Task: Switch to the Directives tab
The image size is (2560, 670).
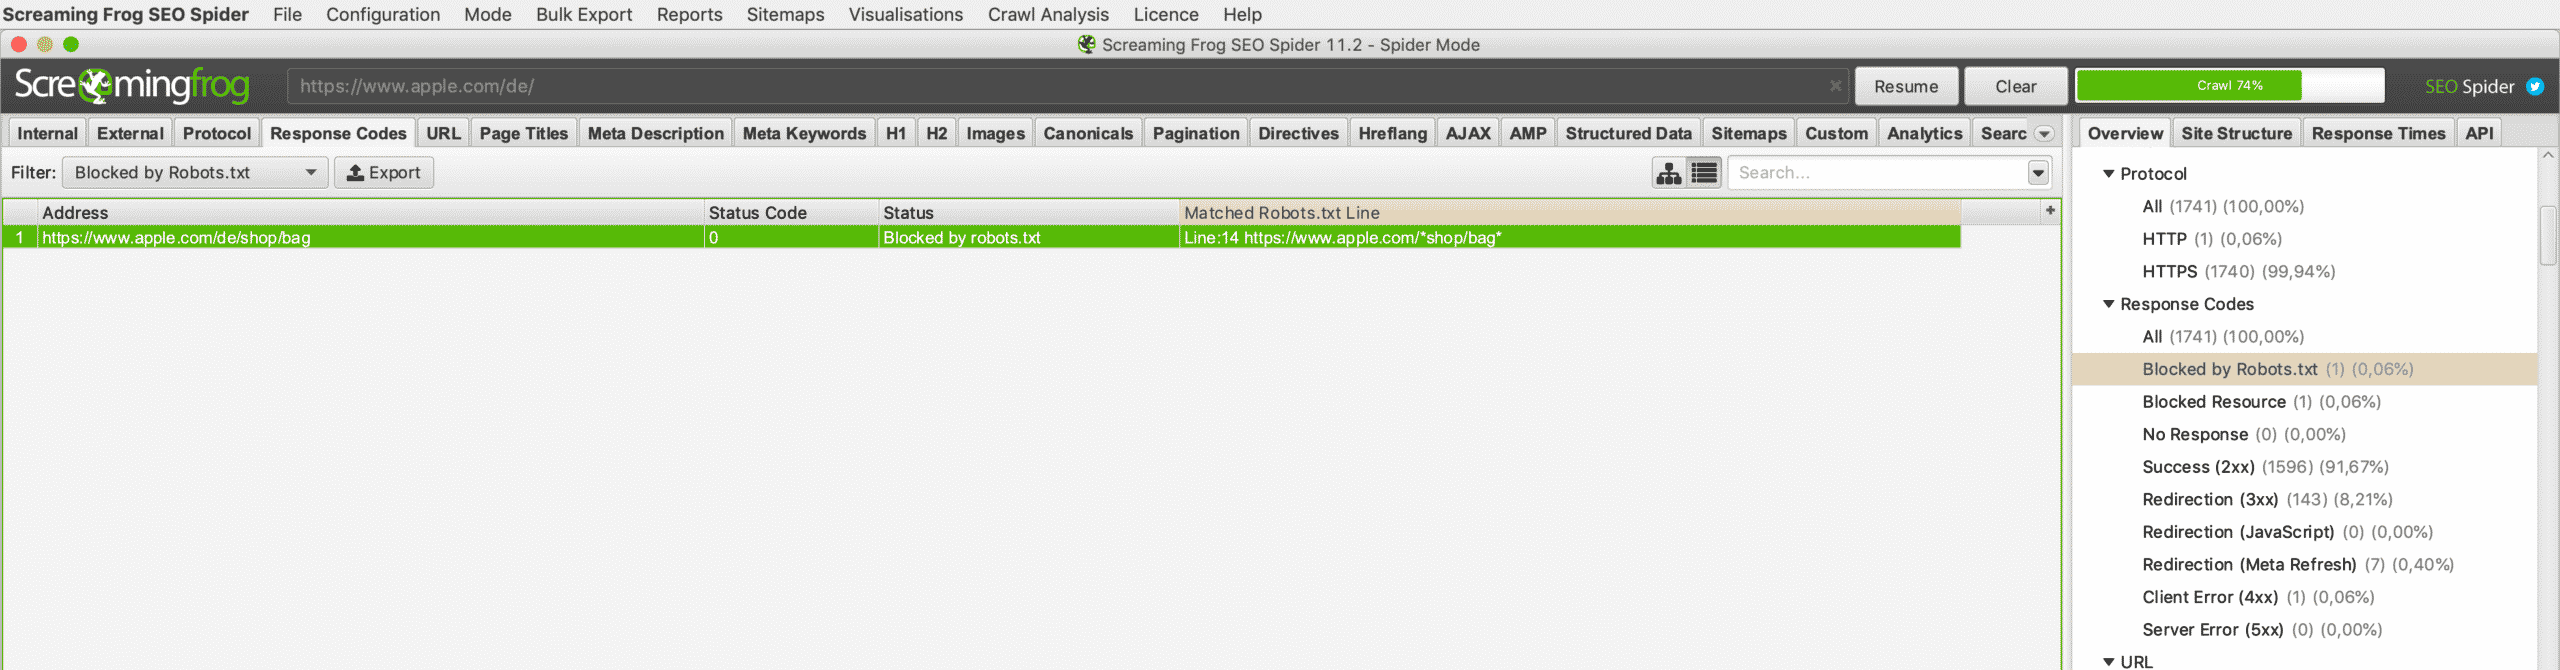Action: [x=1299, y=133]
